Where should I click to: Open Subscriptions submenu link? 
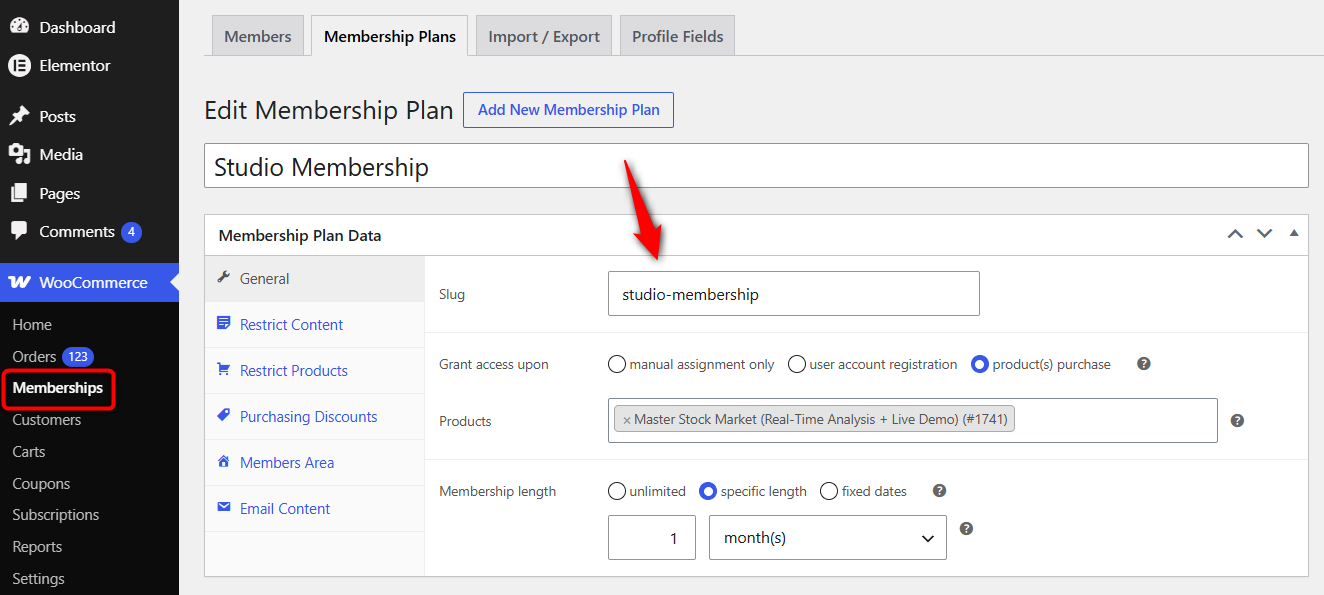[56, 515]
